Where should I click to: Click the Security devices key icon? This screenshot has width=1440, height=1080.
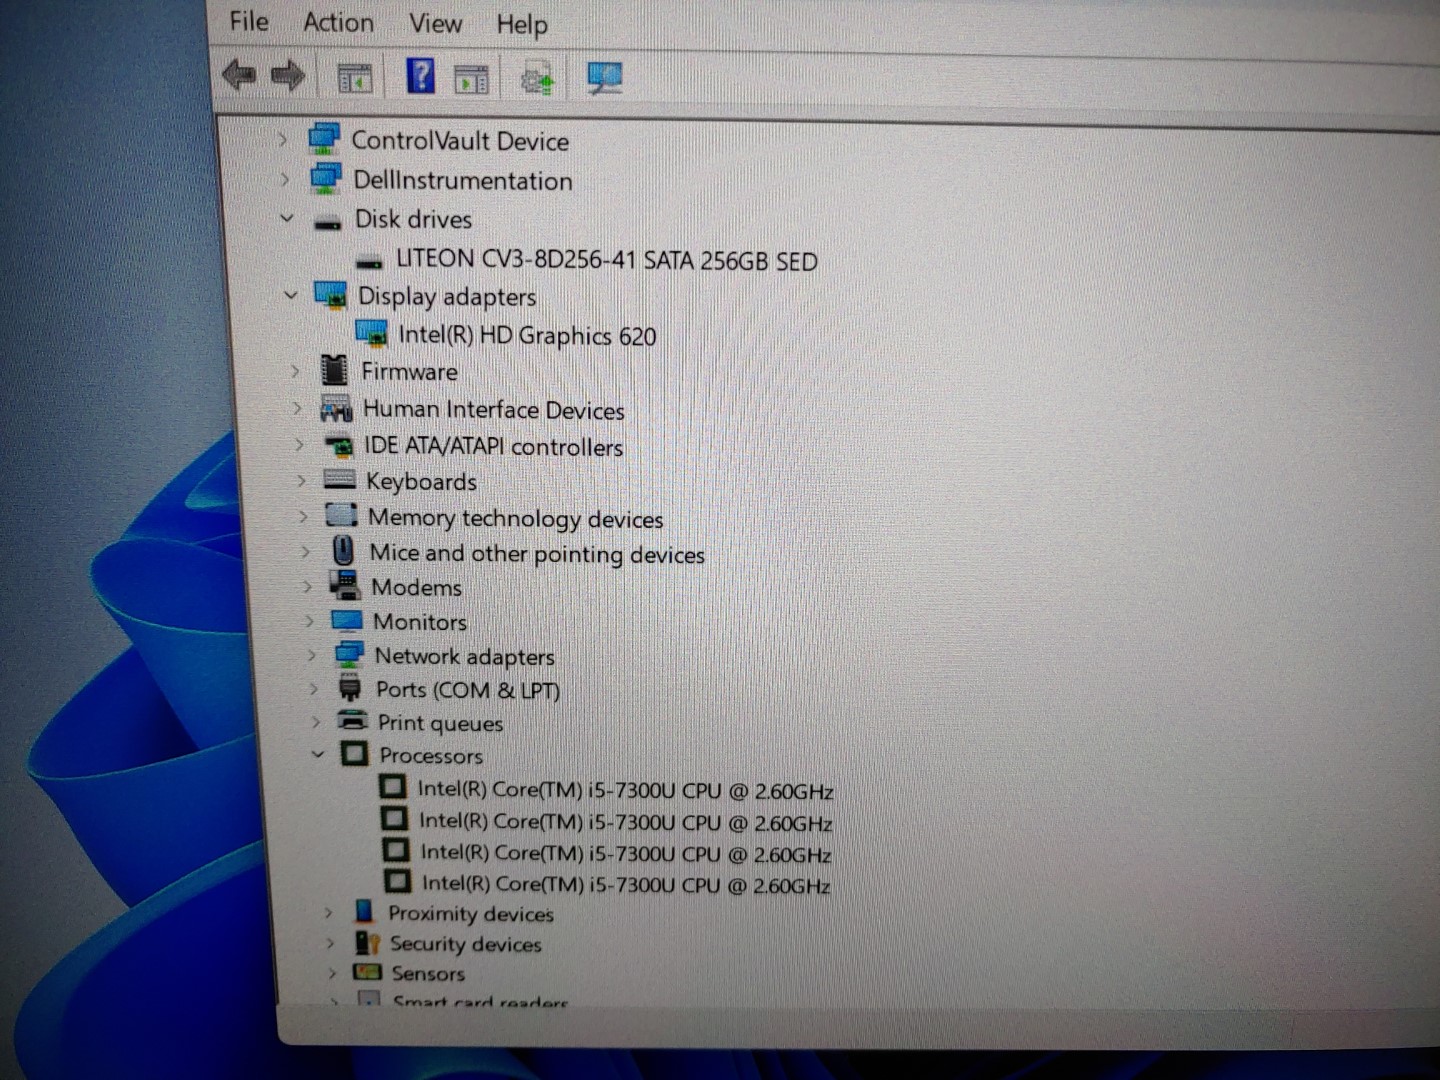tap(367, 942)
